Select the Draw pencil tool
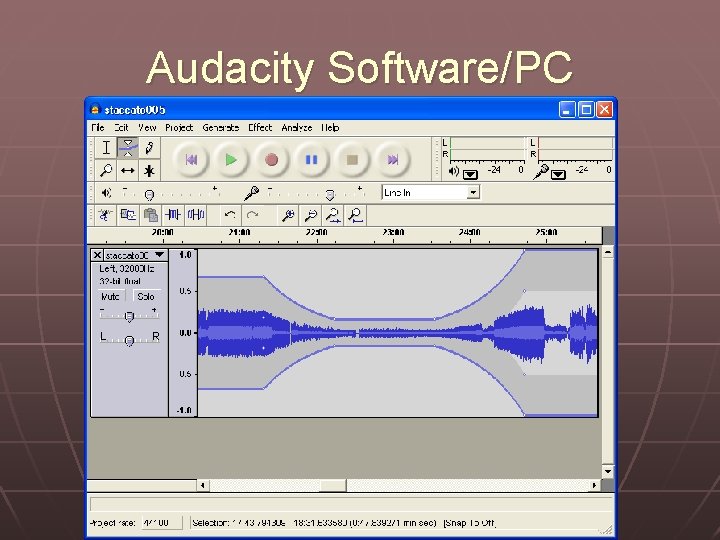720x540 pixels. tap(149, 148)
